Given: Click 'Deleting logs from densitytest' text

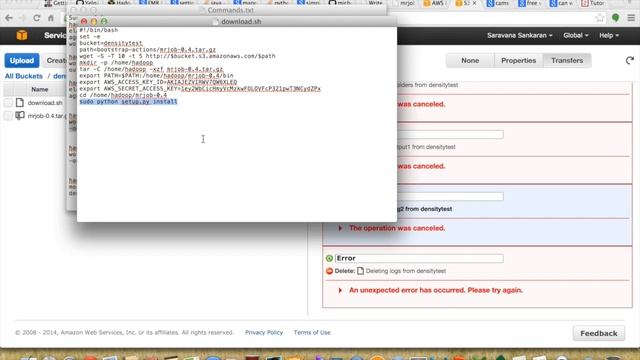Looking at the screenshot, I should [x=406, y=271].
